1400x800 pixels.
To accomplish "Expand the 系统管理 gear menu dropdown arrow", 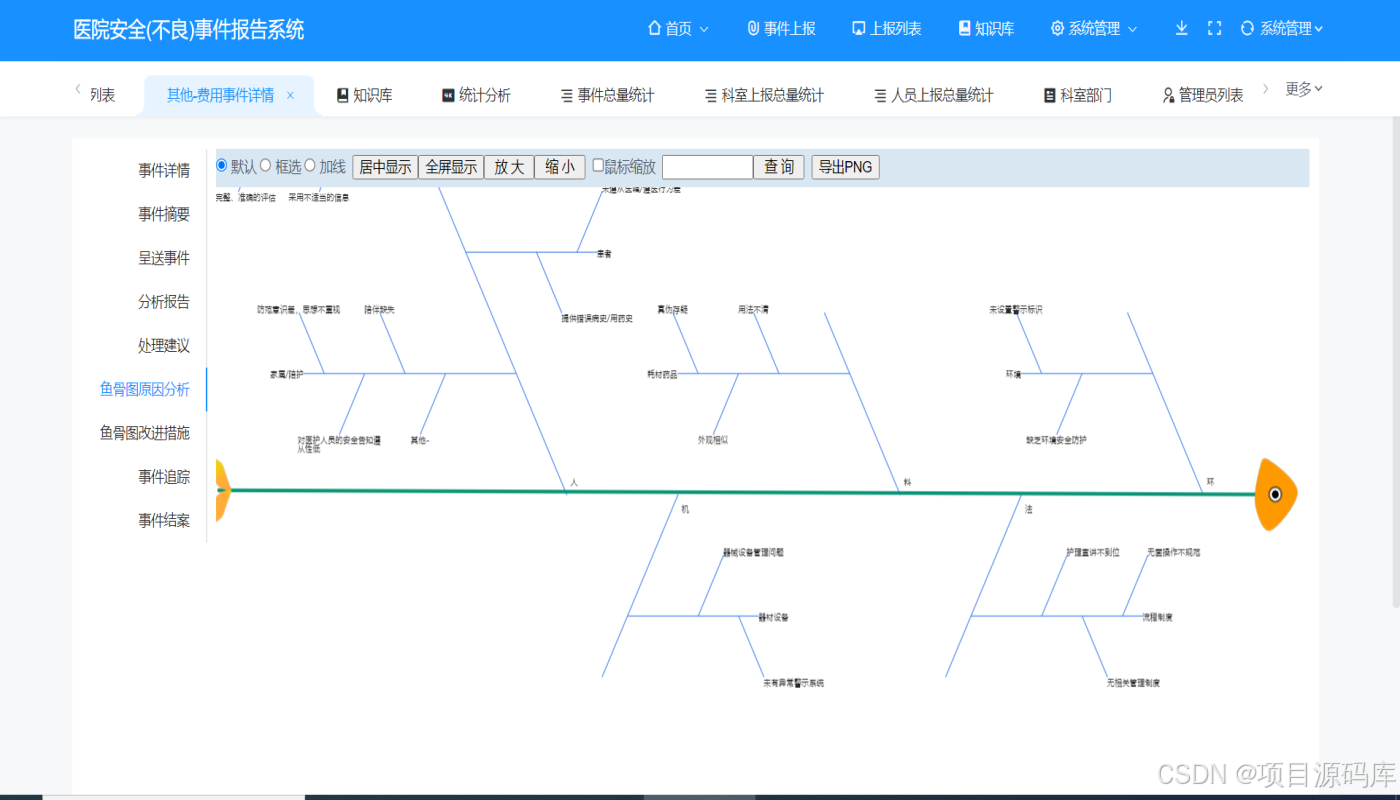I will [1132, 29].
